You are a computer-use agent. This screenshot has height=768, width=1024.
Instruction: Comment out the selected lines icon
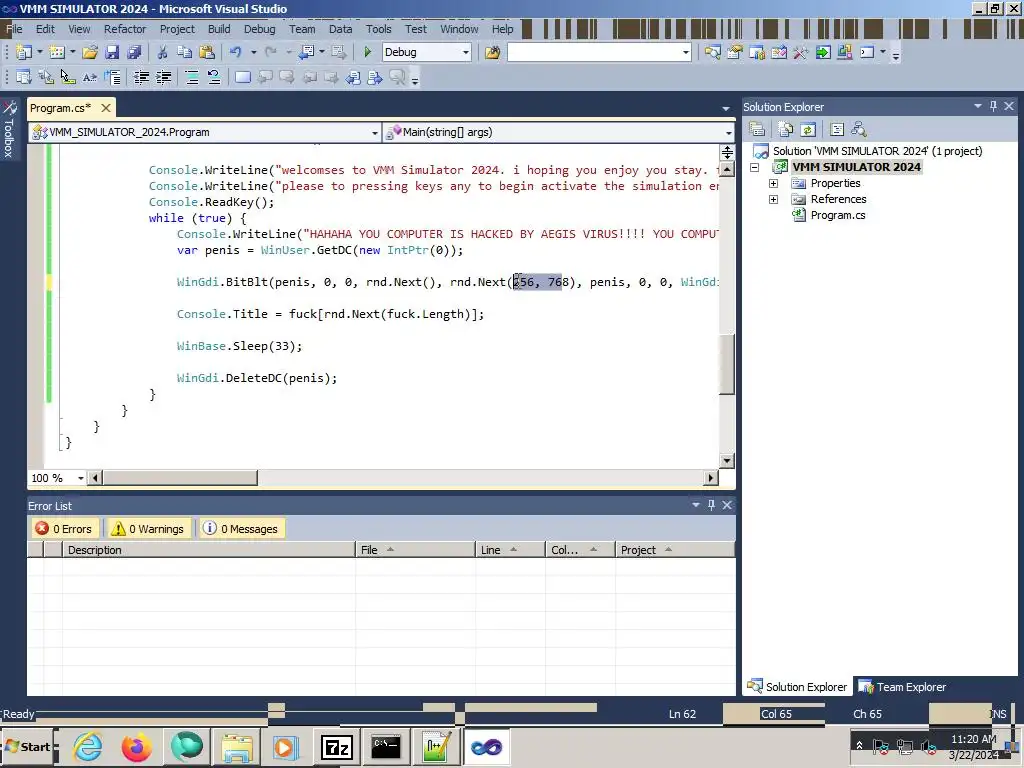[192, 78]
